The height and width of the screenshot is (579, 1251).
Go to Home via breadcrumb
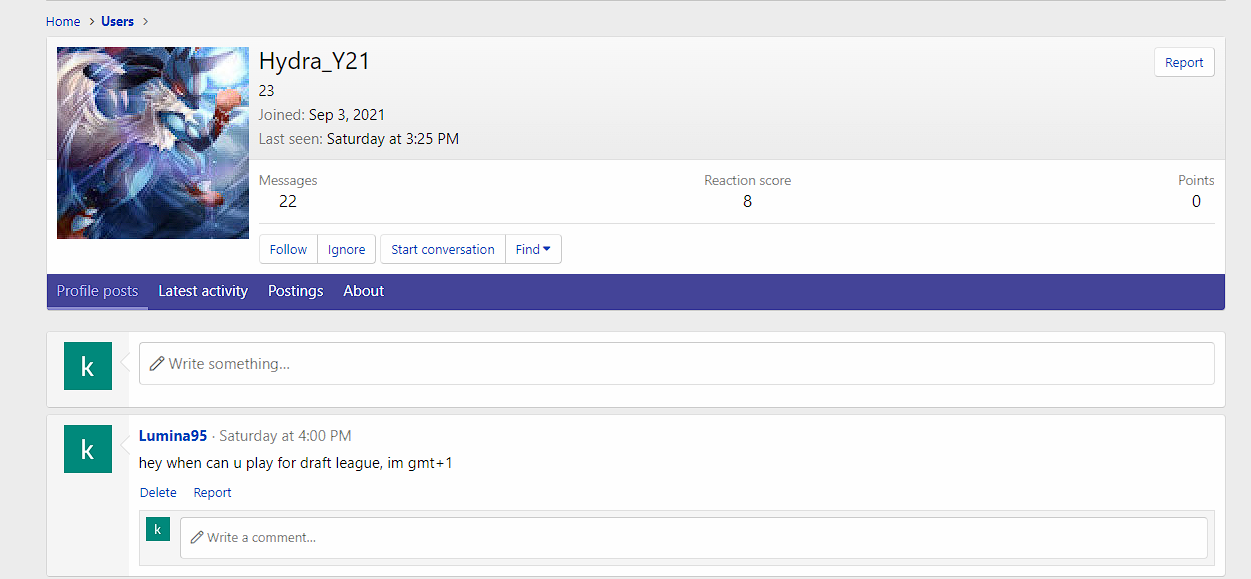point(63,21)
